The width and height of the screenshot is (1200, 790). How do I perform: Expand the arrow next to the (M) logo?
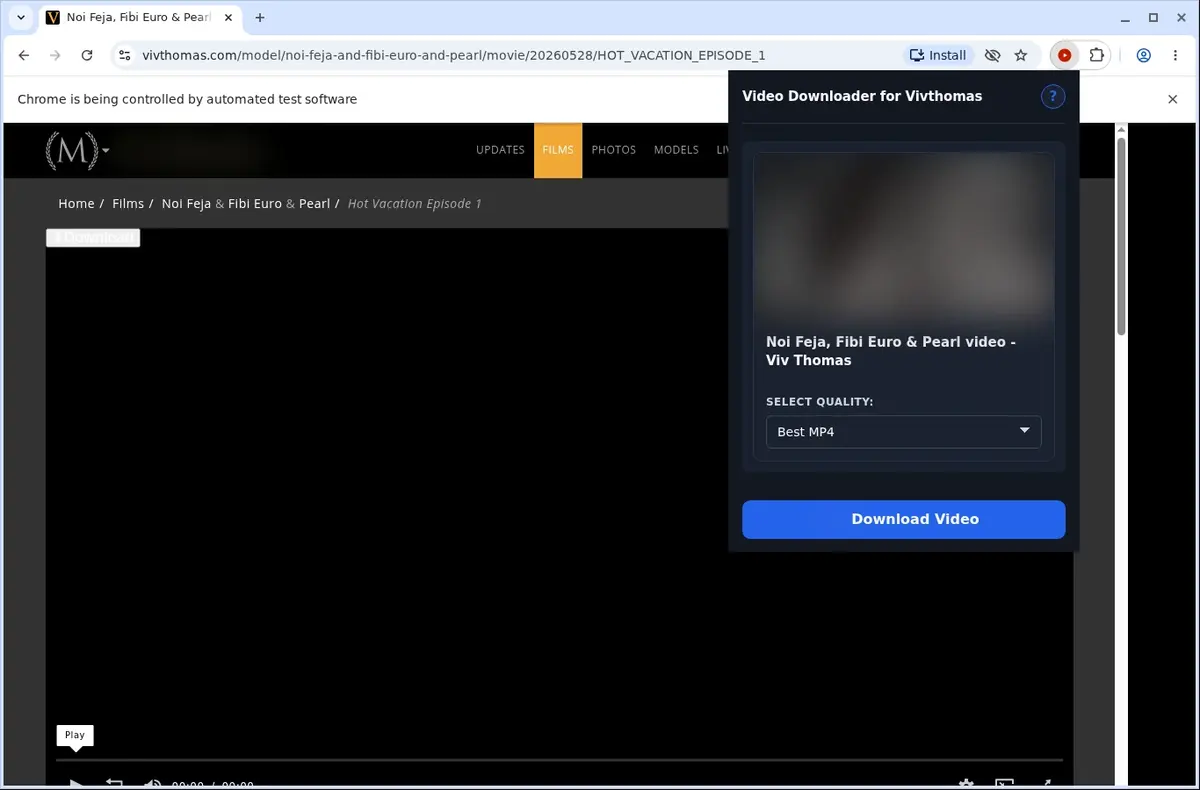click(106, 151)
